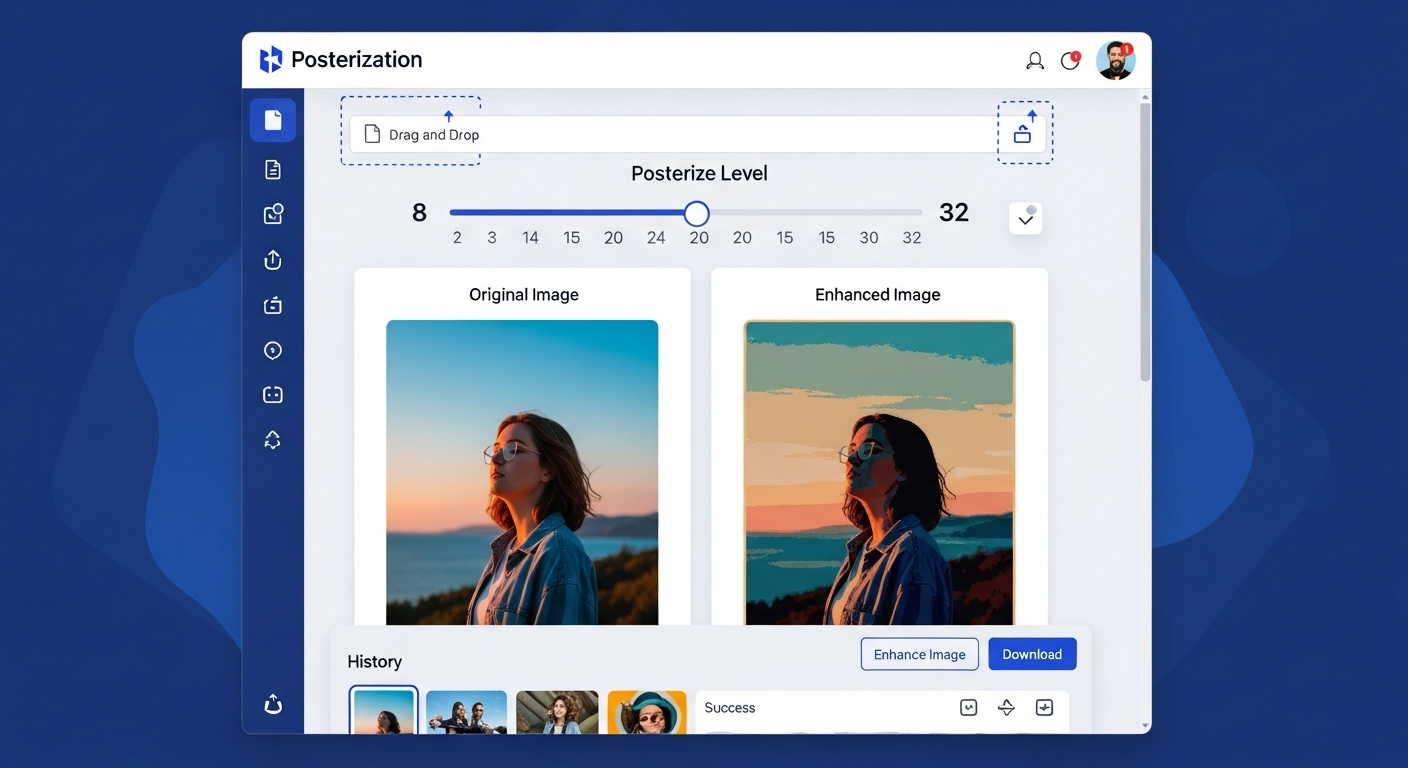Select the two-people history thumbnail
Screen dimensions: 1408x768
point(466,712)
